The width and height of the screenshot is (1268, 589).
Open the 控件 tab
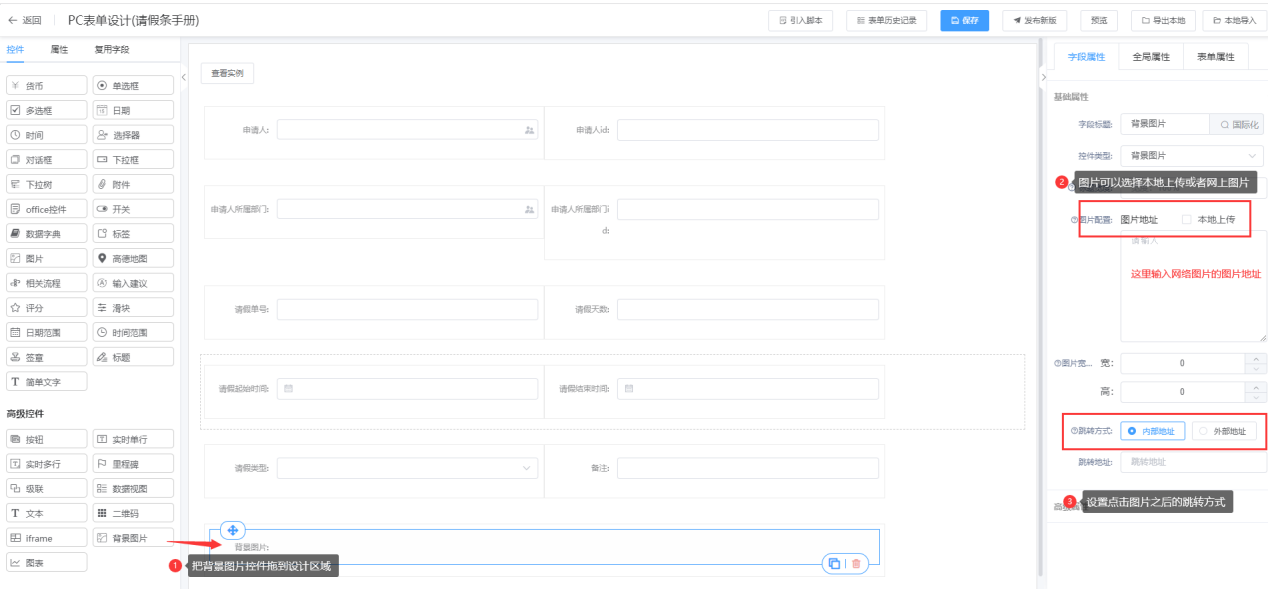[x=15, y=49]
